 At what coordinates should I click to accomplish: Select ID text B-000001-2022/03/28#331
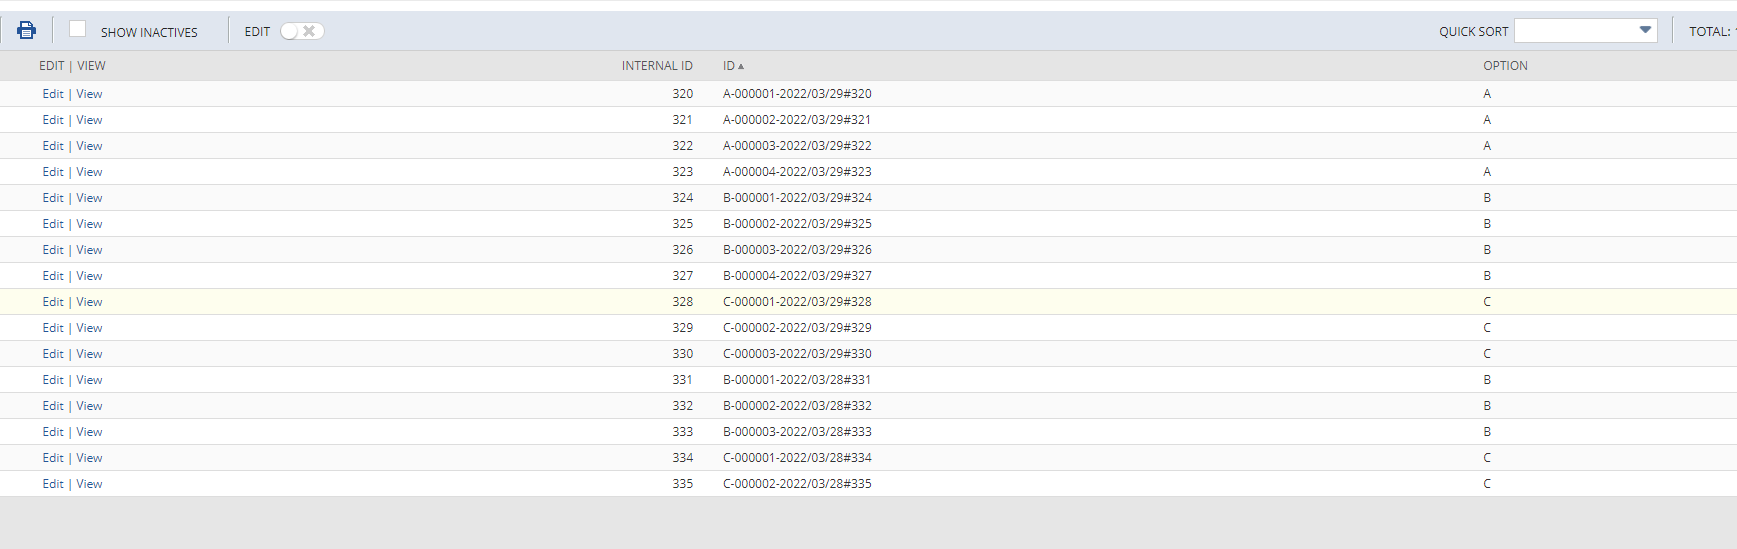point(797,380)
